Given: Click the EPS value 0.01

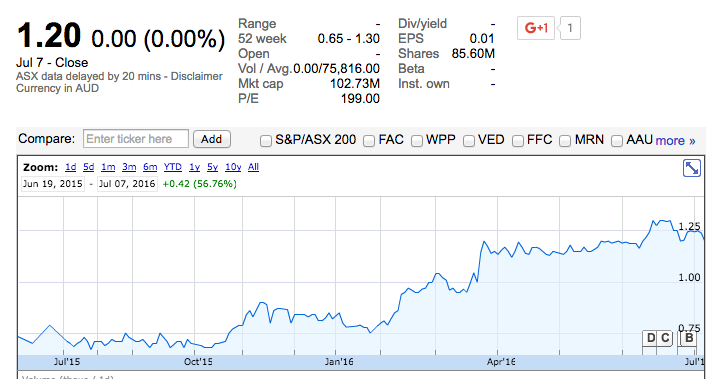Looking at the screenshot, I should point(482,39).
